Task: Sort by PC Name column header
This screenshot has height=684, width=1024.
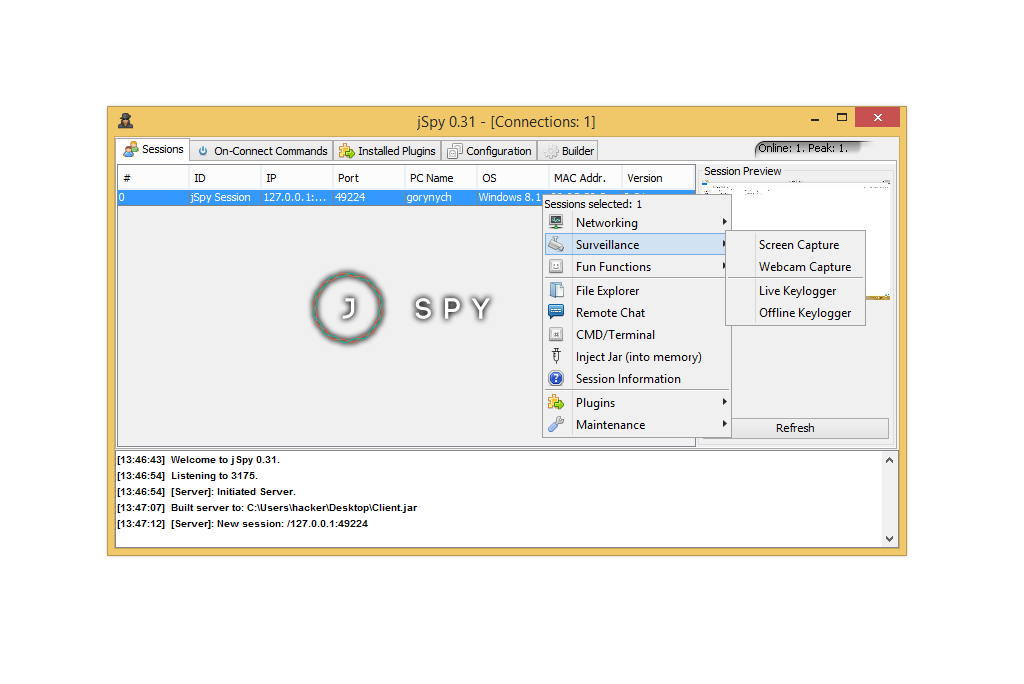Action: [441, 178]
